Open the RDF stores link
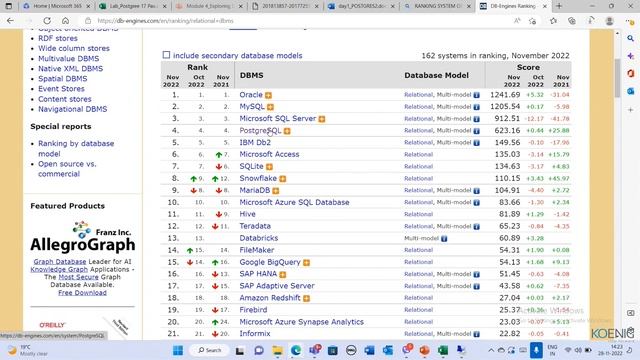This screenshot has width=640, height=360. (x=58, y=38)
